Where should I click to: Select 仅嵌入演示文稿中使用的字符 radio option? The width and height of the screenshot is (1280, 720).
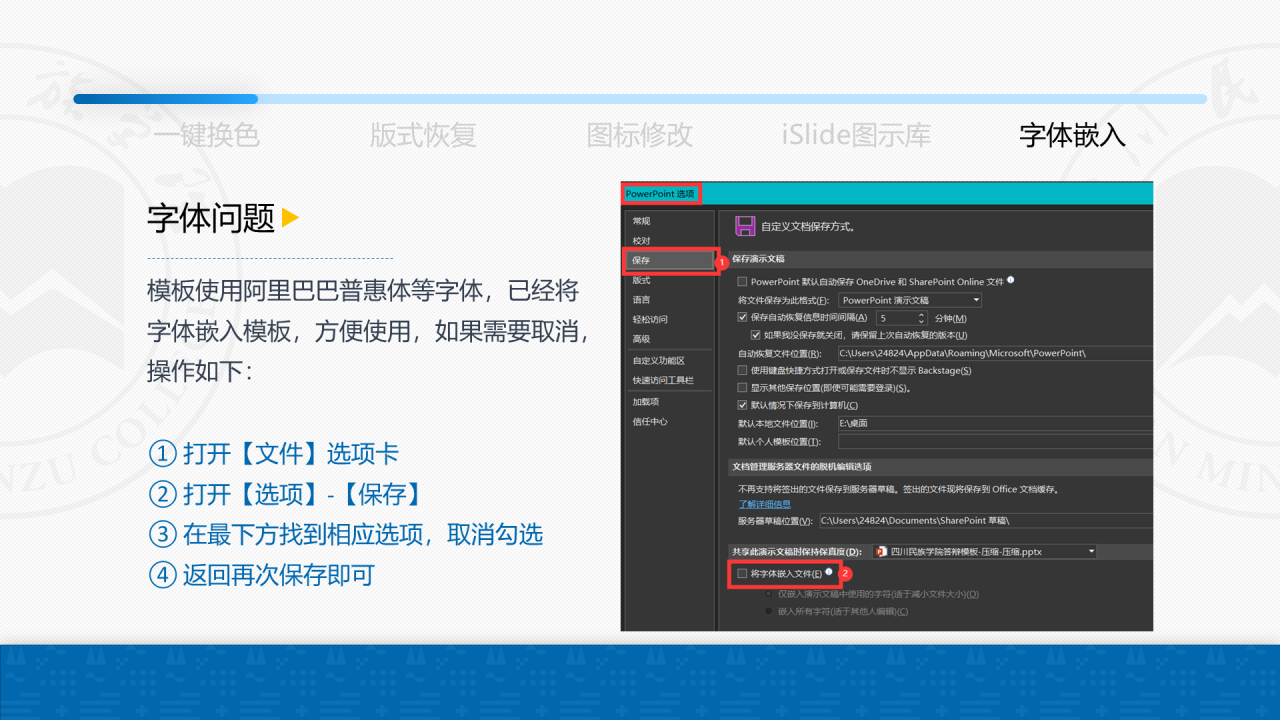pos(769,593)
